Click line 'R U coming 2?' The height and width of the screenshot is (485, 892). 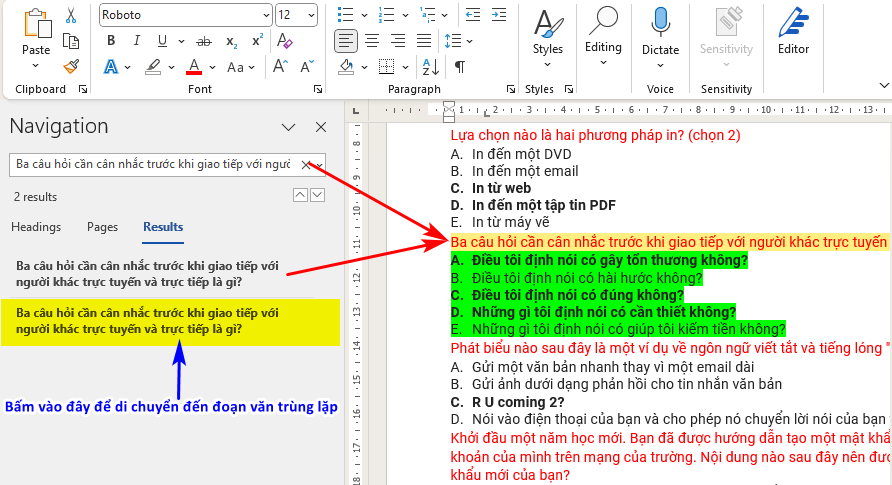coord(518,402)
